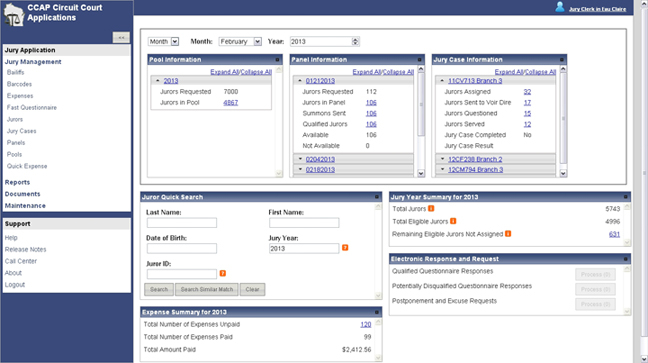Viewport: 648px width, 363px height.
Task: Click the Jury Case Information panel menu icon
Action: point(561,60)
